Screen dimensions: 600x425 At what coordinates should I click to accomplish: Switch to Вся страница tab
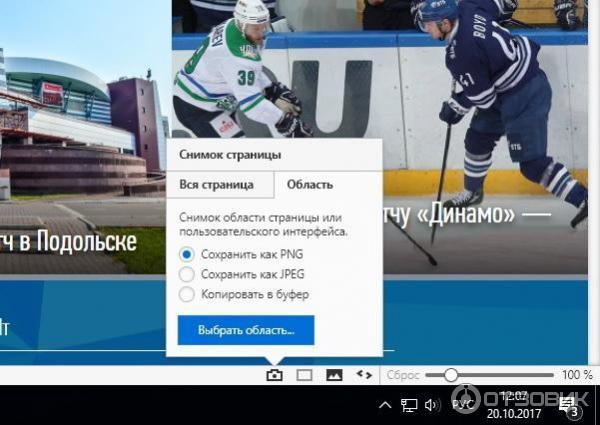click(x=220, y=185)
